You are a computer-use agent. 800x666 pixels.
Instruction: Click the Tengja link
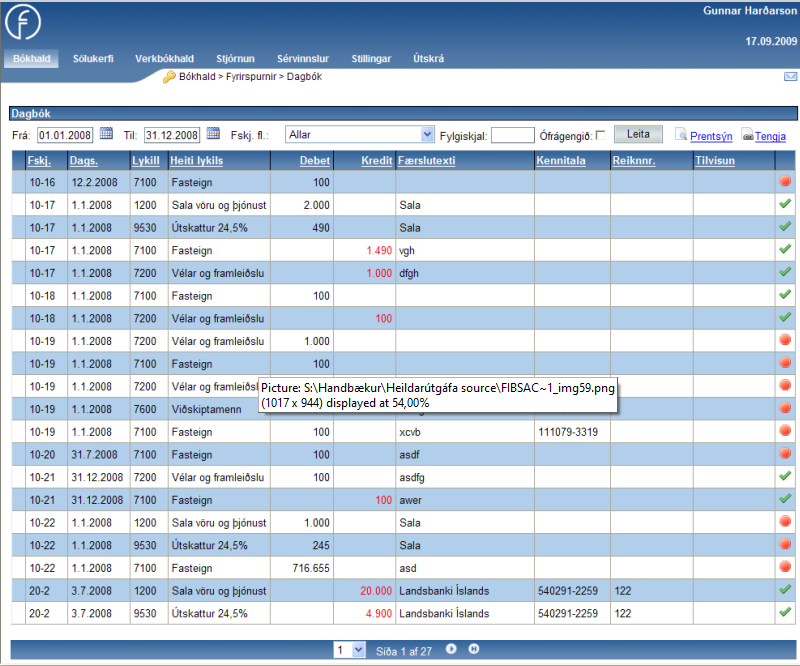(769, 135)
